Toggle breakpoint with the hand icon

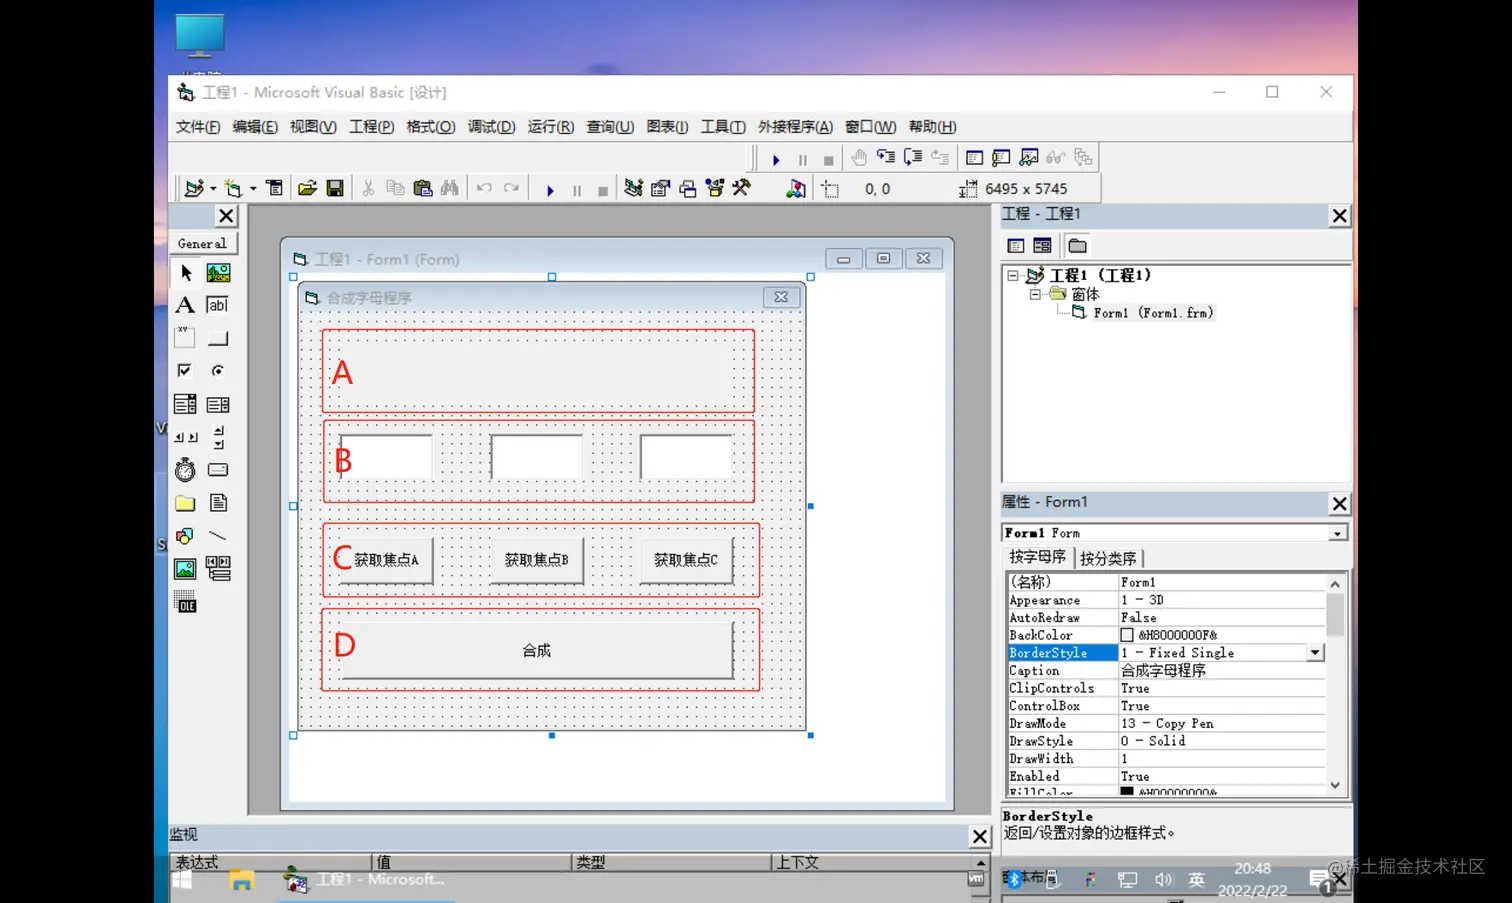pos(859,158)
